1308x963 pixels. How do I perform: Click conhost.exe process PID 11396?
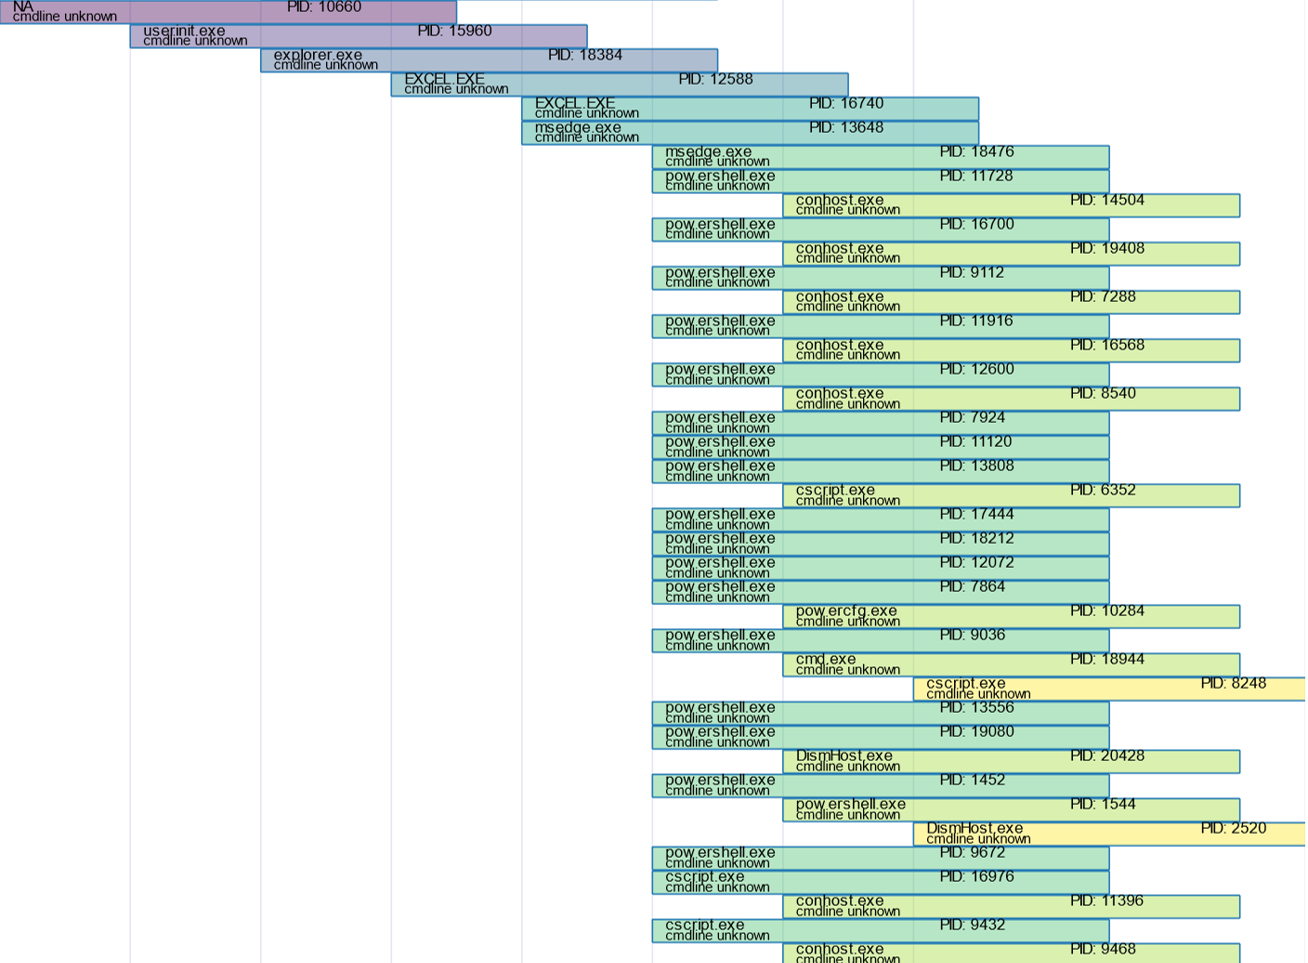click(x=1011, y=907)
